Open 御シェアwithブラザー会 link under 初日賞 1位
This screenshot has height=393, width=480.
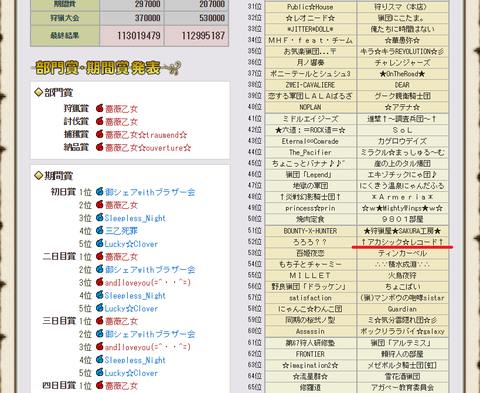click(150, 192)
